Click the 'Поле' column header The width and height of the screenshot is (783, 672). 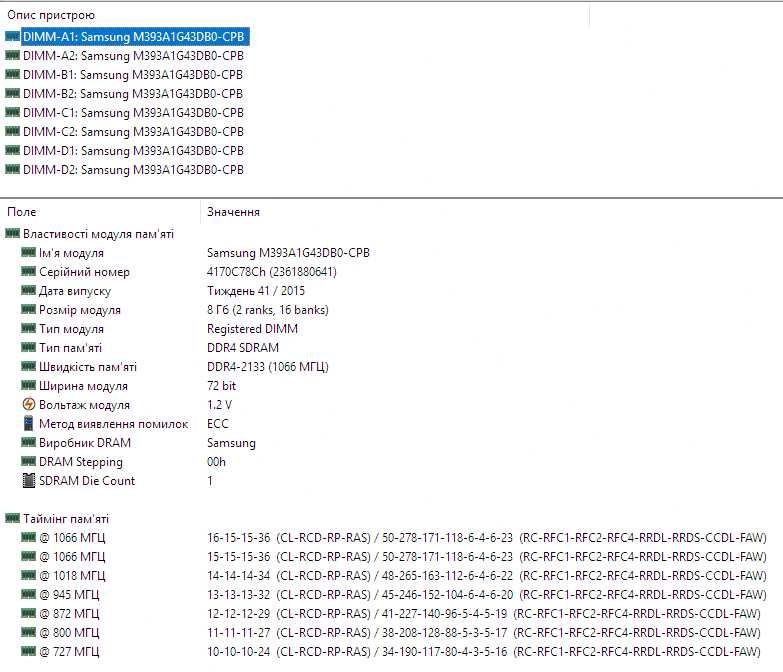click(21, 212)
